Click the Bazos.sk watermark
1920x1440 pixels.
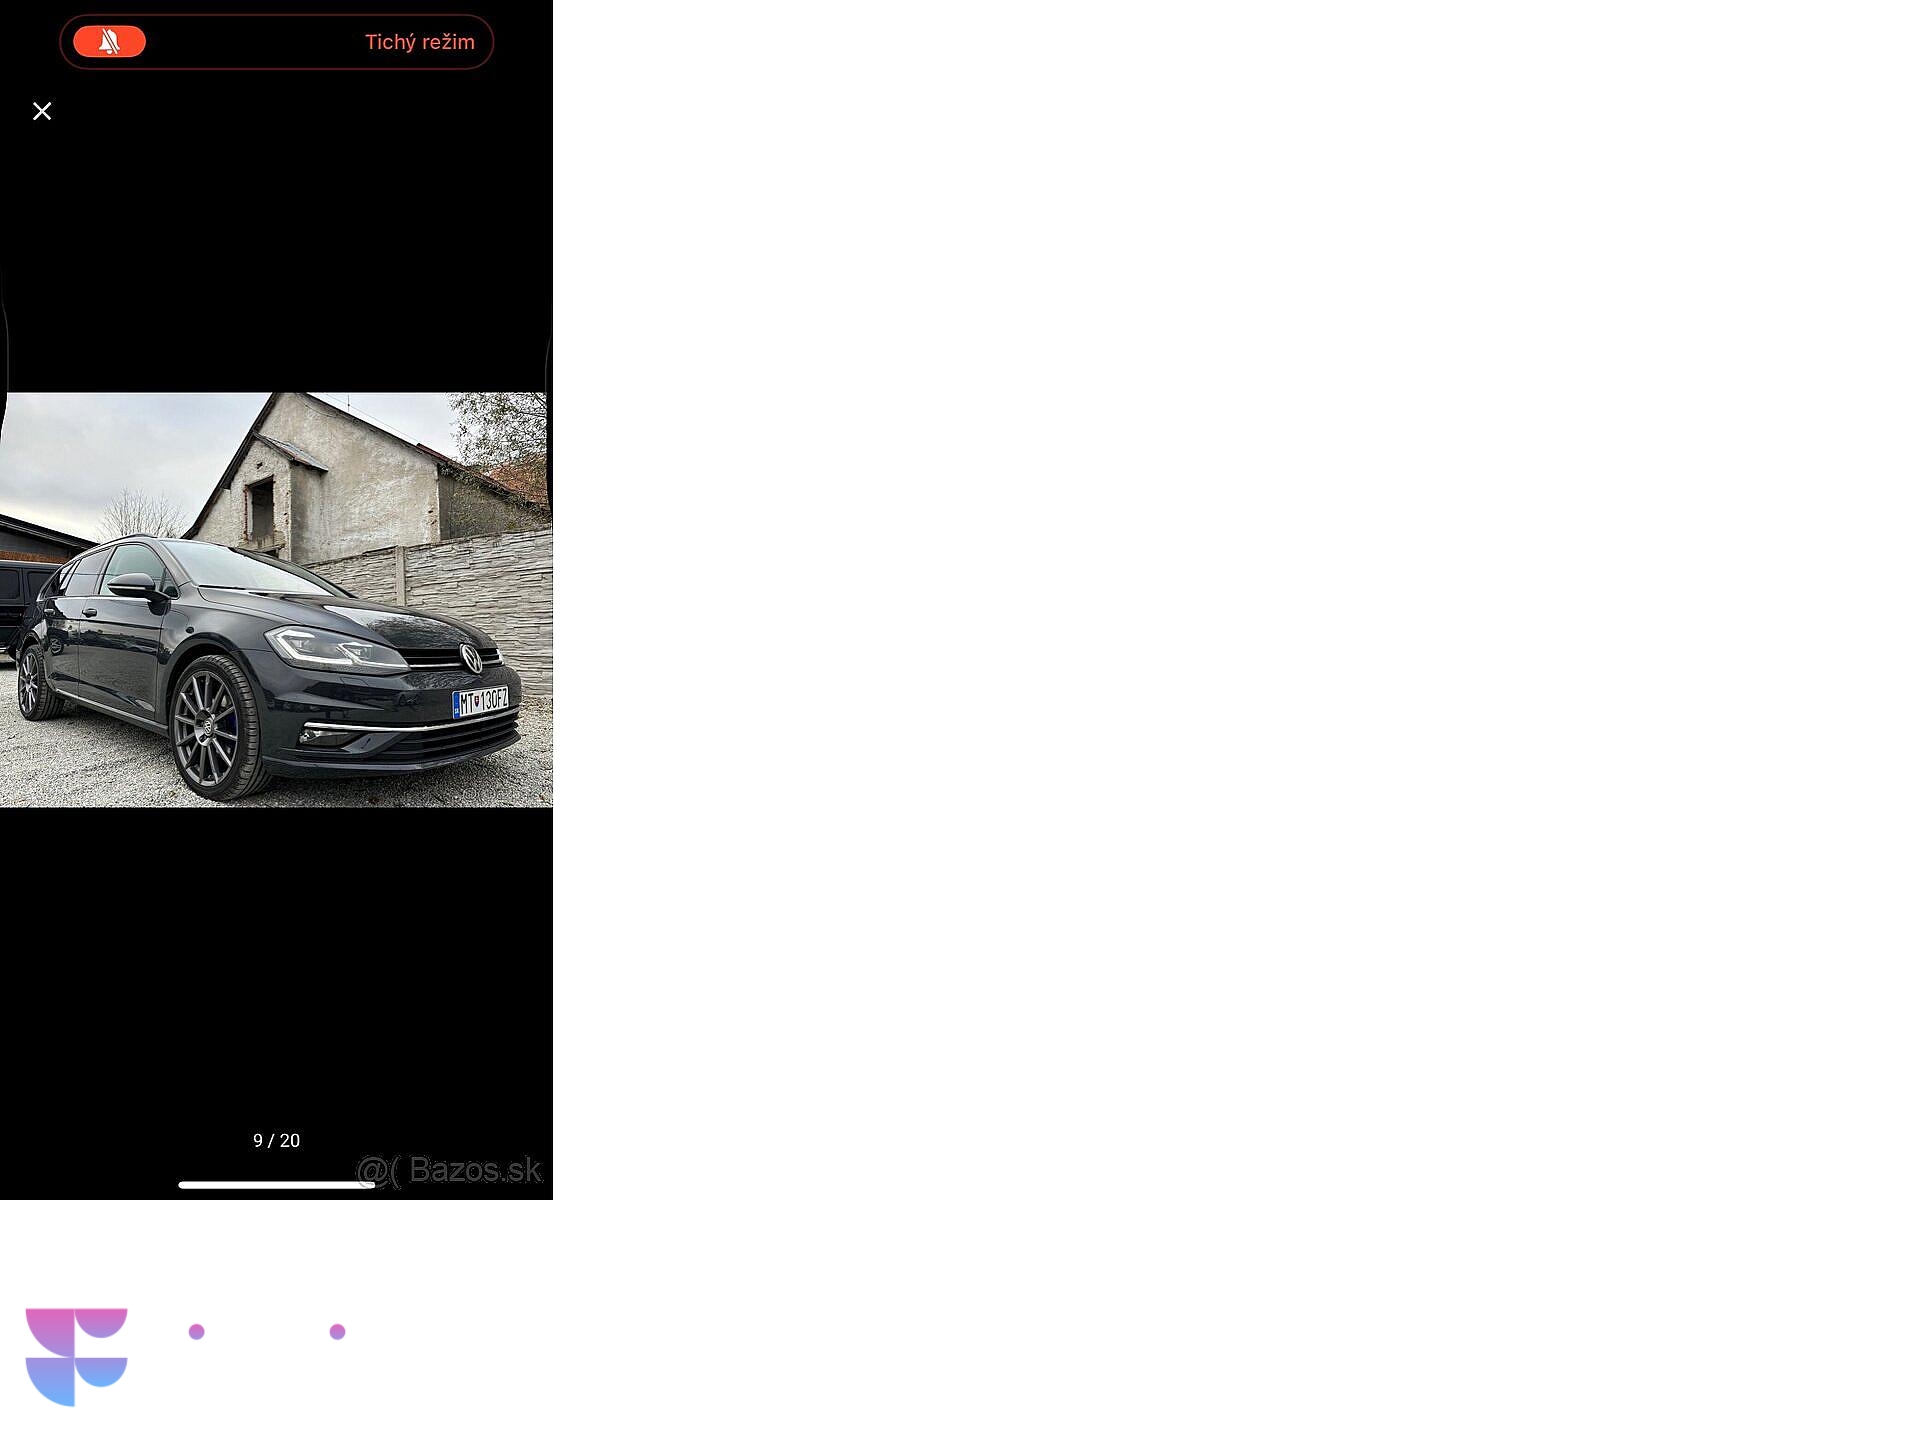click(x=450, y=1170)
